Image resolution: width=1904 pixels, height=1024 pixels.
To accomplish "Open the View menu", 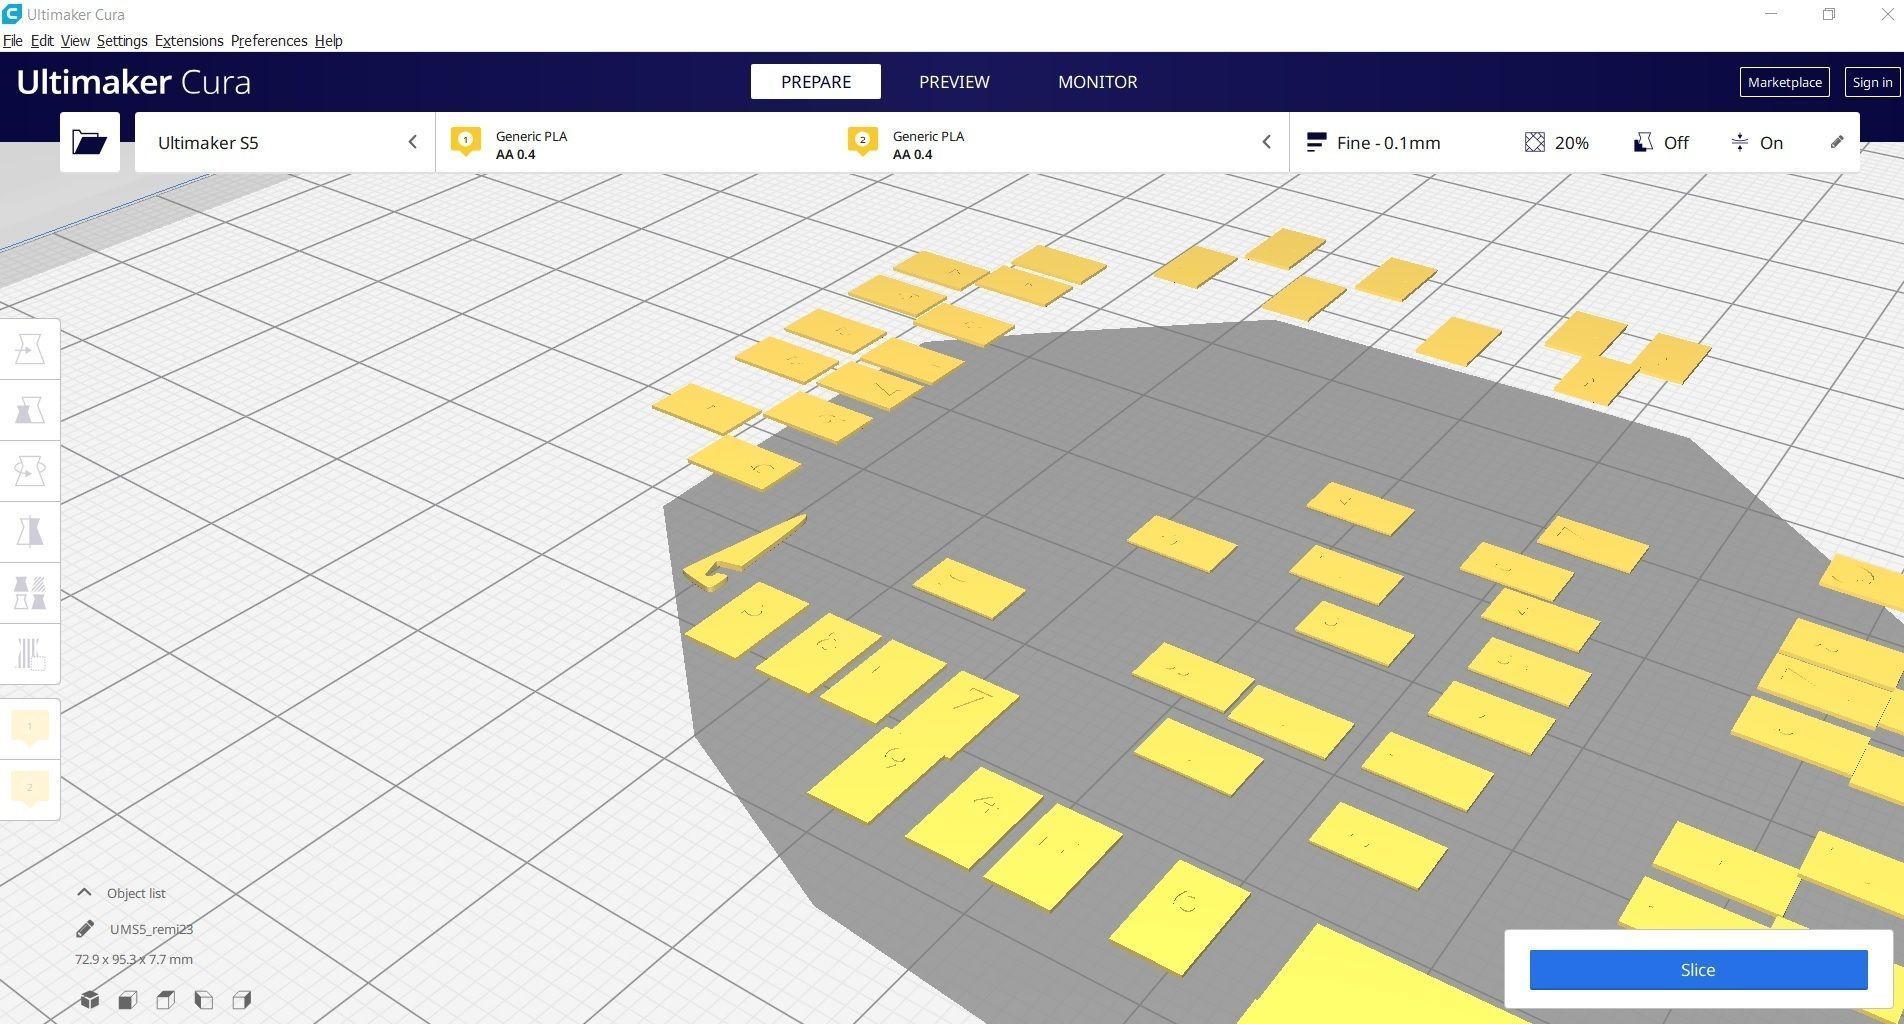I will click(x=75, y=41).
